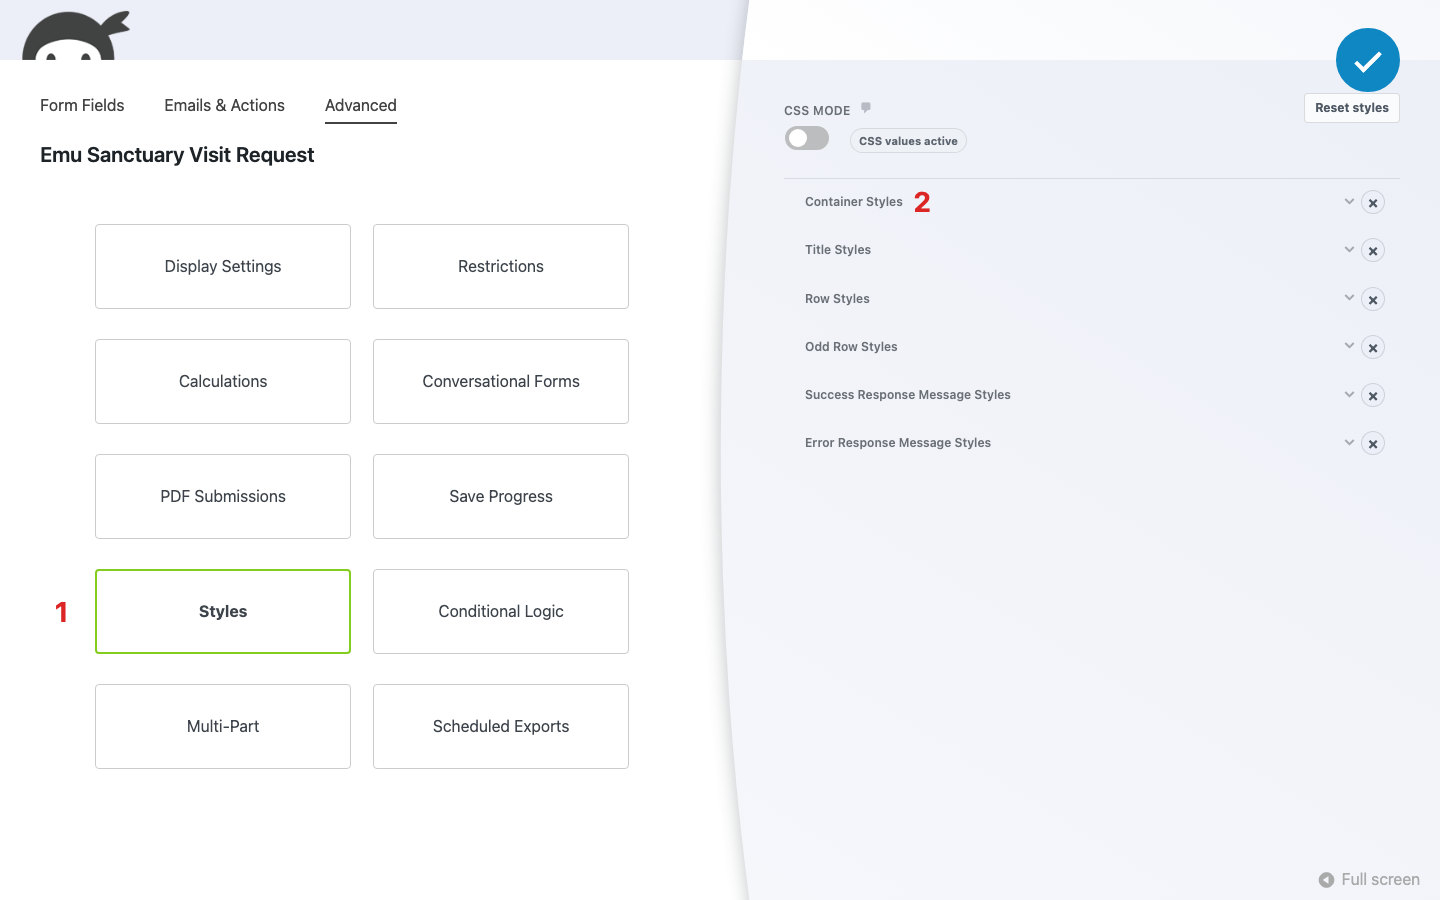This screenshot has width=1440, height=900.
Task: Open Multi-Part settings
Action: pyautogui.click(x=223, y=726)
